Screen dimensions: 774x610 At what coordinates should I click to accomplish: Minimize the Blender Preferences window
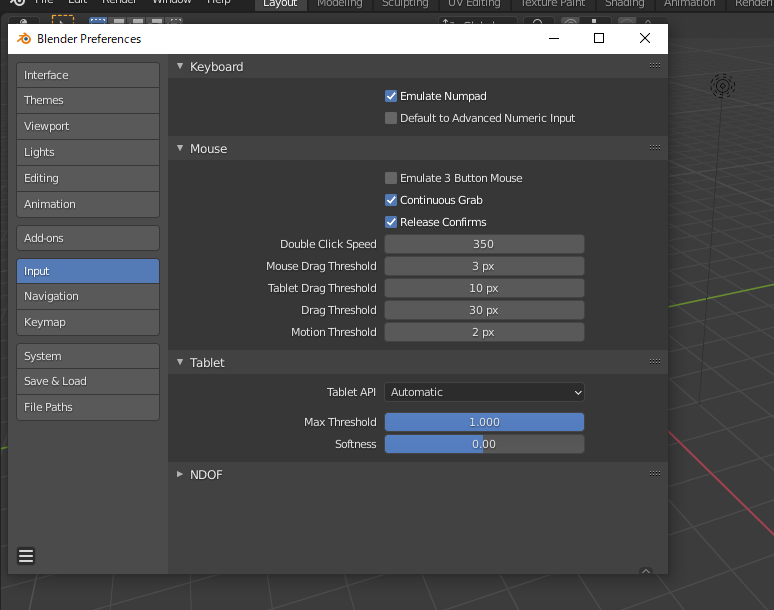554,38
